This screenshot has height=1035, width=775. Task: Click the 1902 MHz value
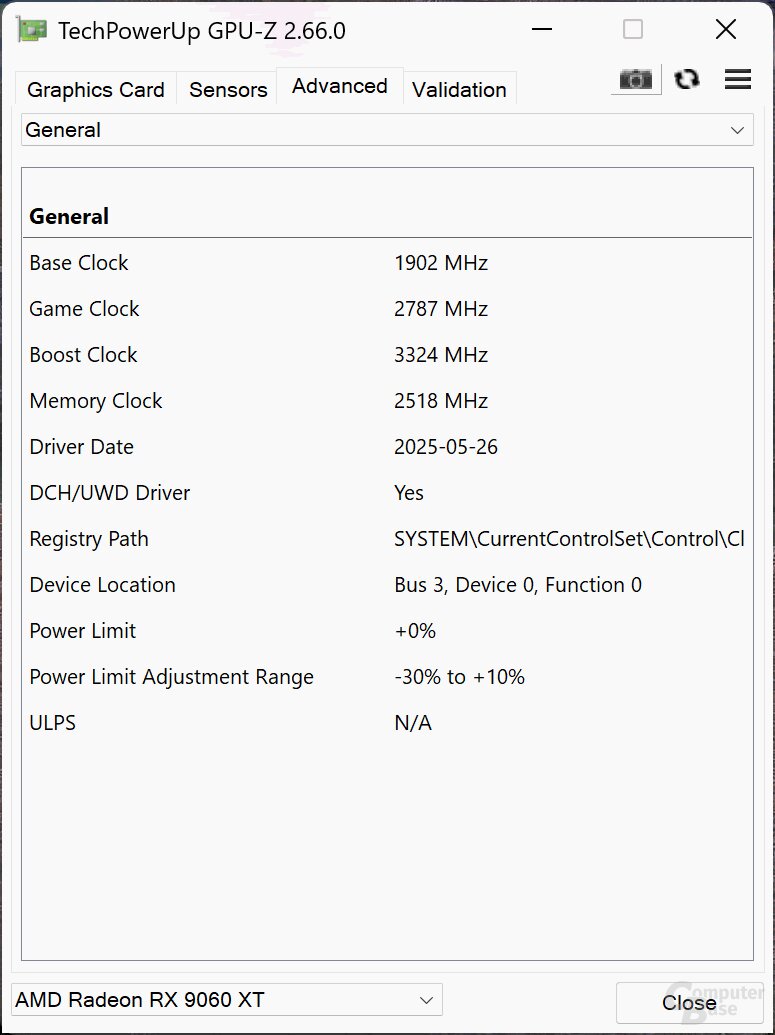[x=441, y=263]
